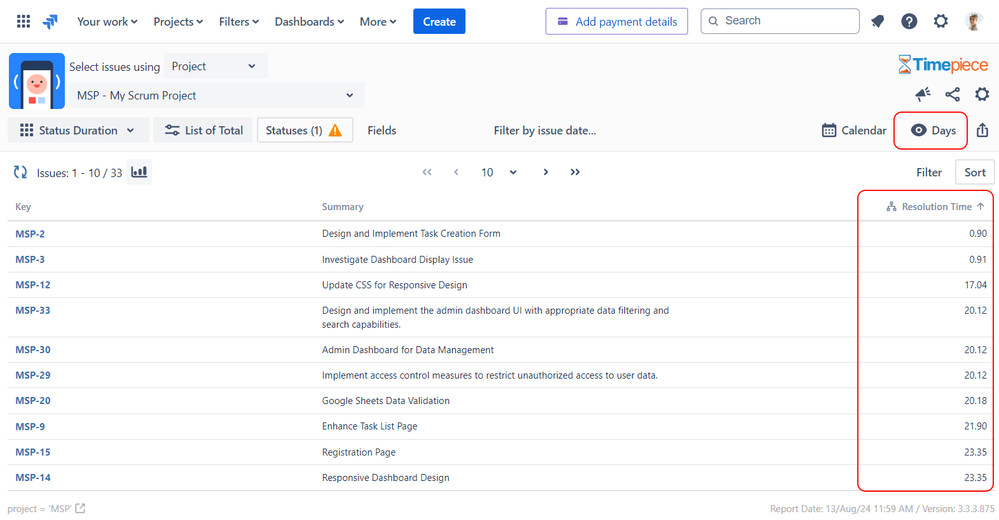Open the MSP - My Scrum Project dropdown
999x520 pixels.
217,96
